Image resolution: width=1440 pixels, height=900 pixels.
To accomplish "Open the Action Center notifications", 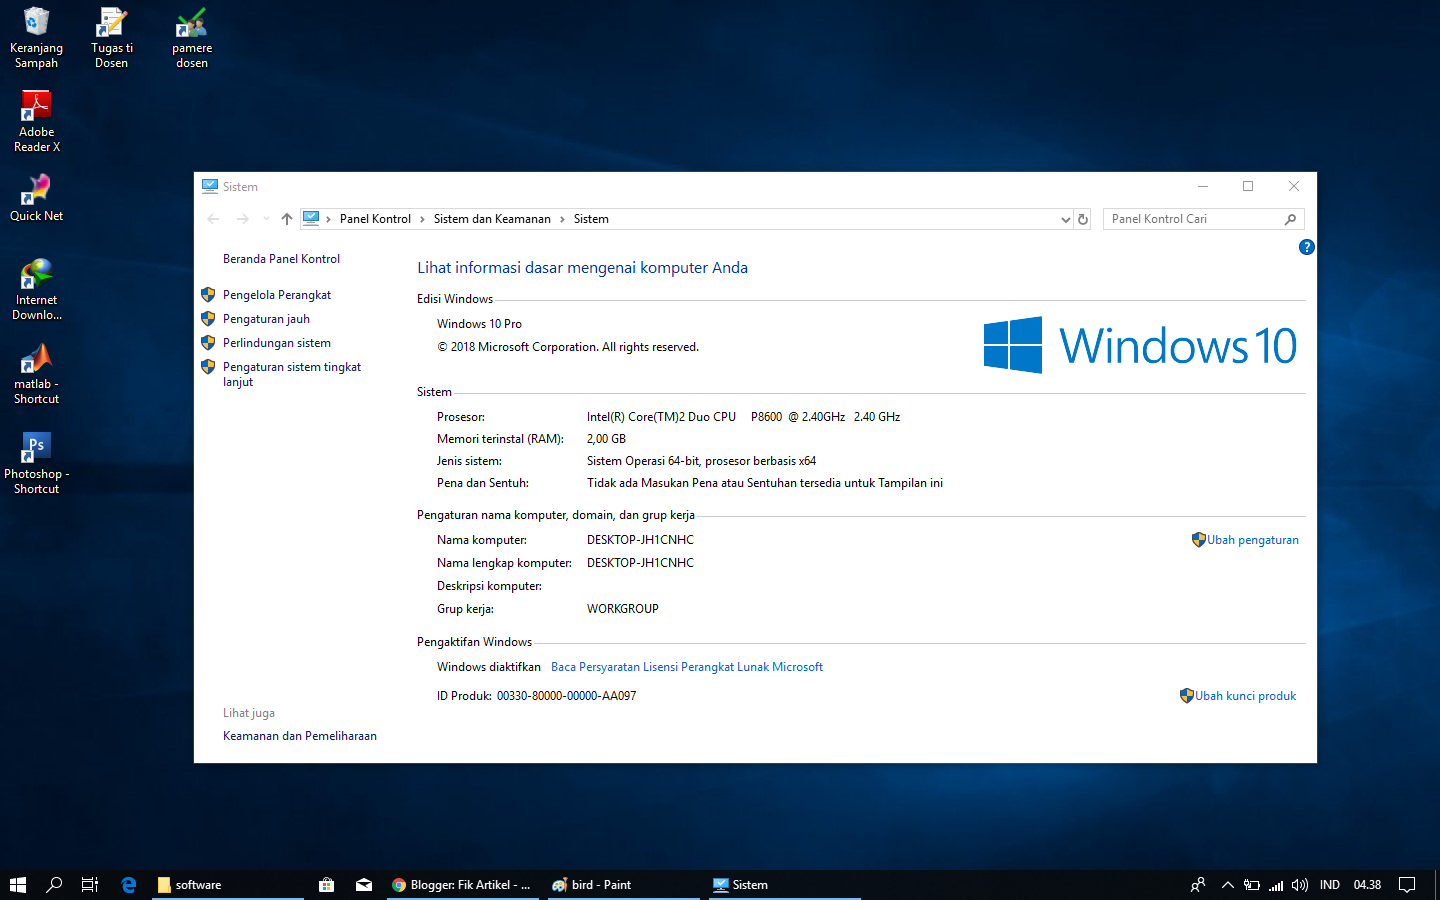I will [1407, 885].
